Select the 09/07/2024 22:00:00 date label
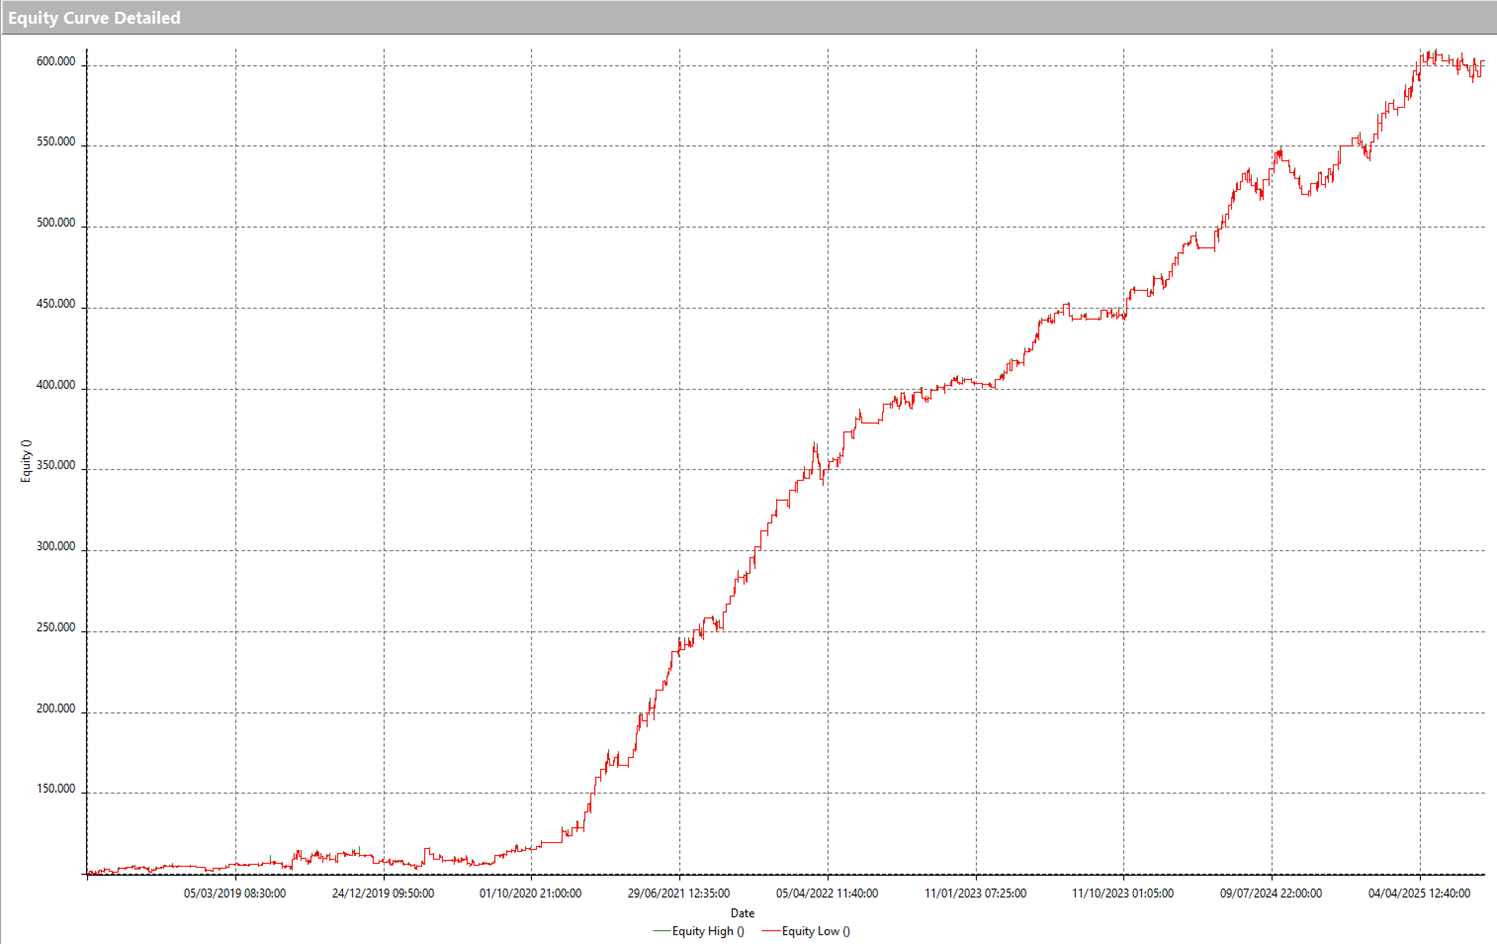Image resolution: width=1497 pixels, height=944 pixels. coord(1271,893)
